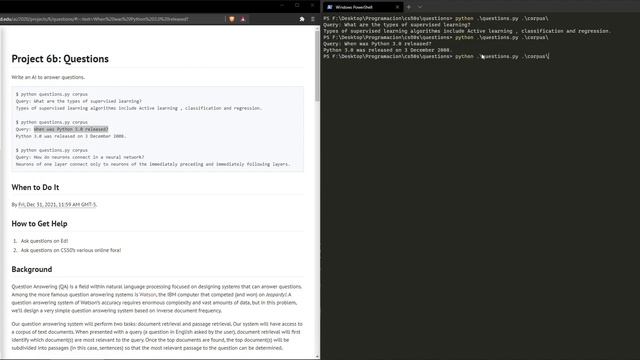
Task: Click 'Ask questions on Ed!' list item
Action: pos(44,241)
